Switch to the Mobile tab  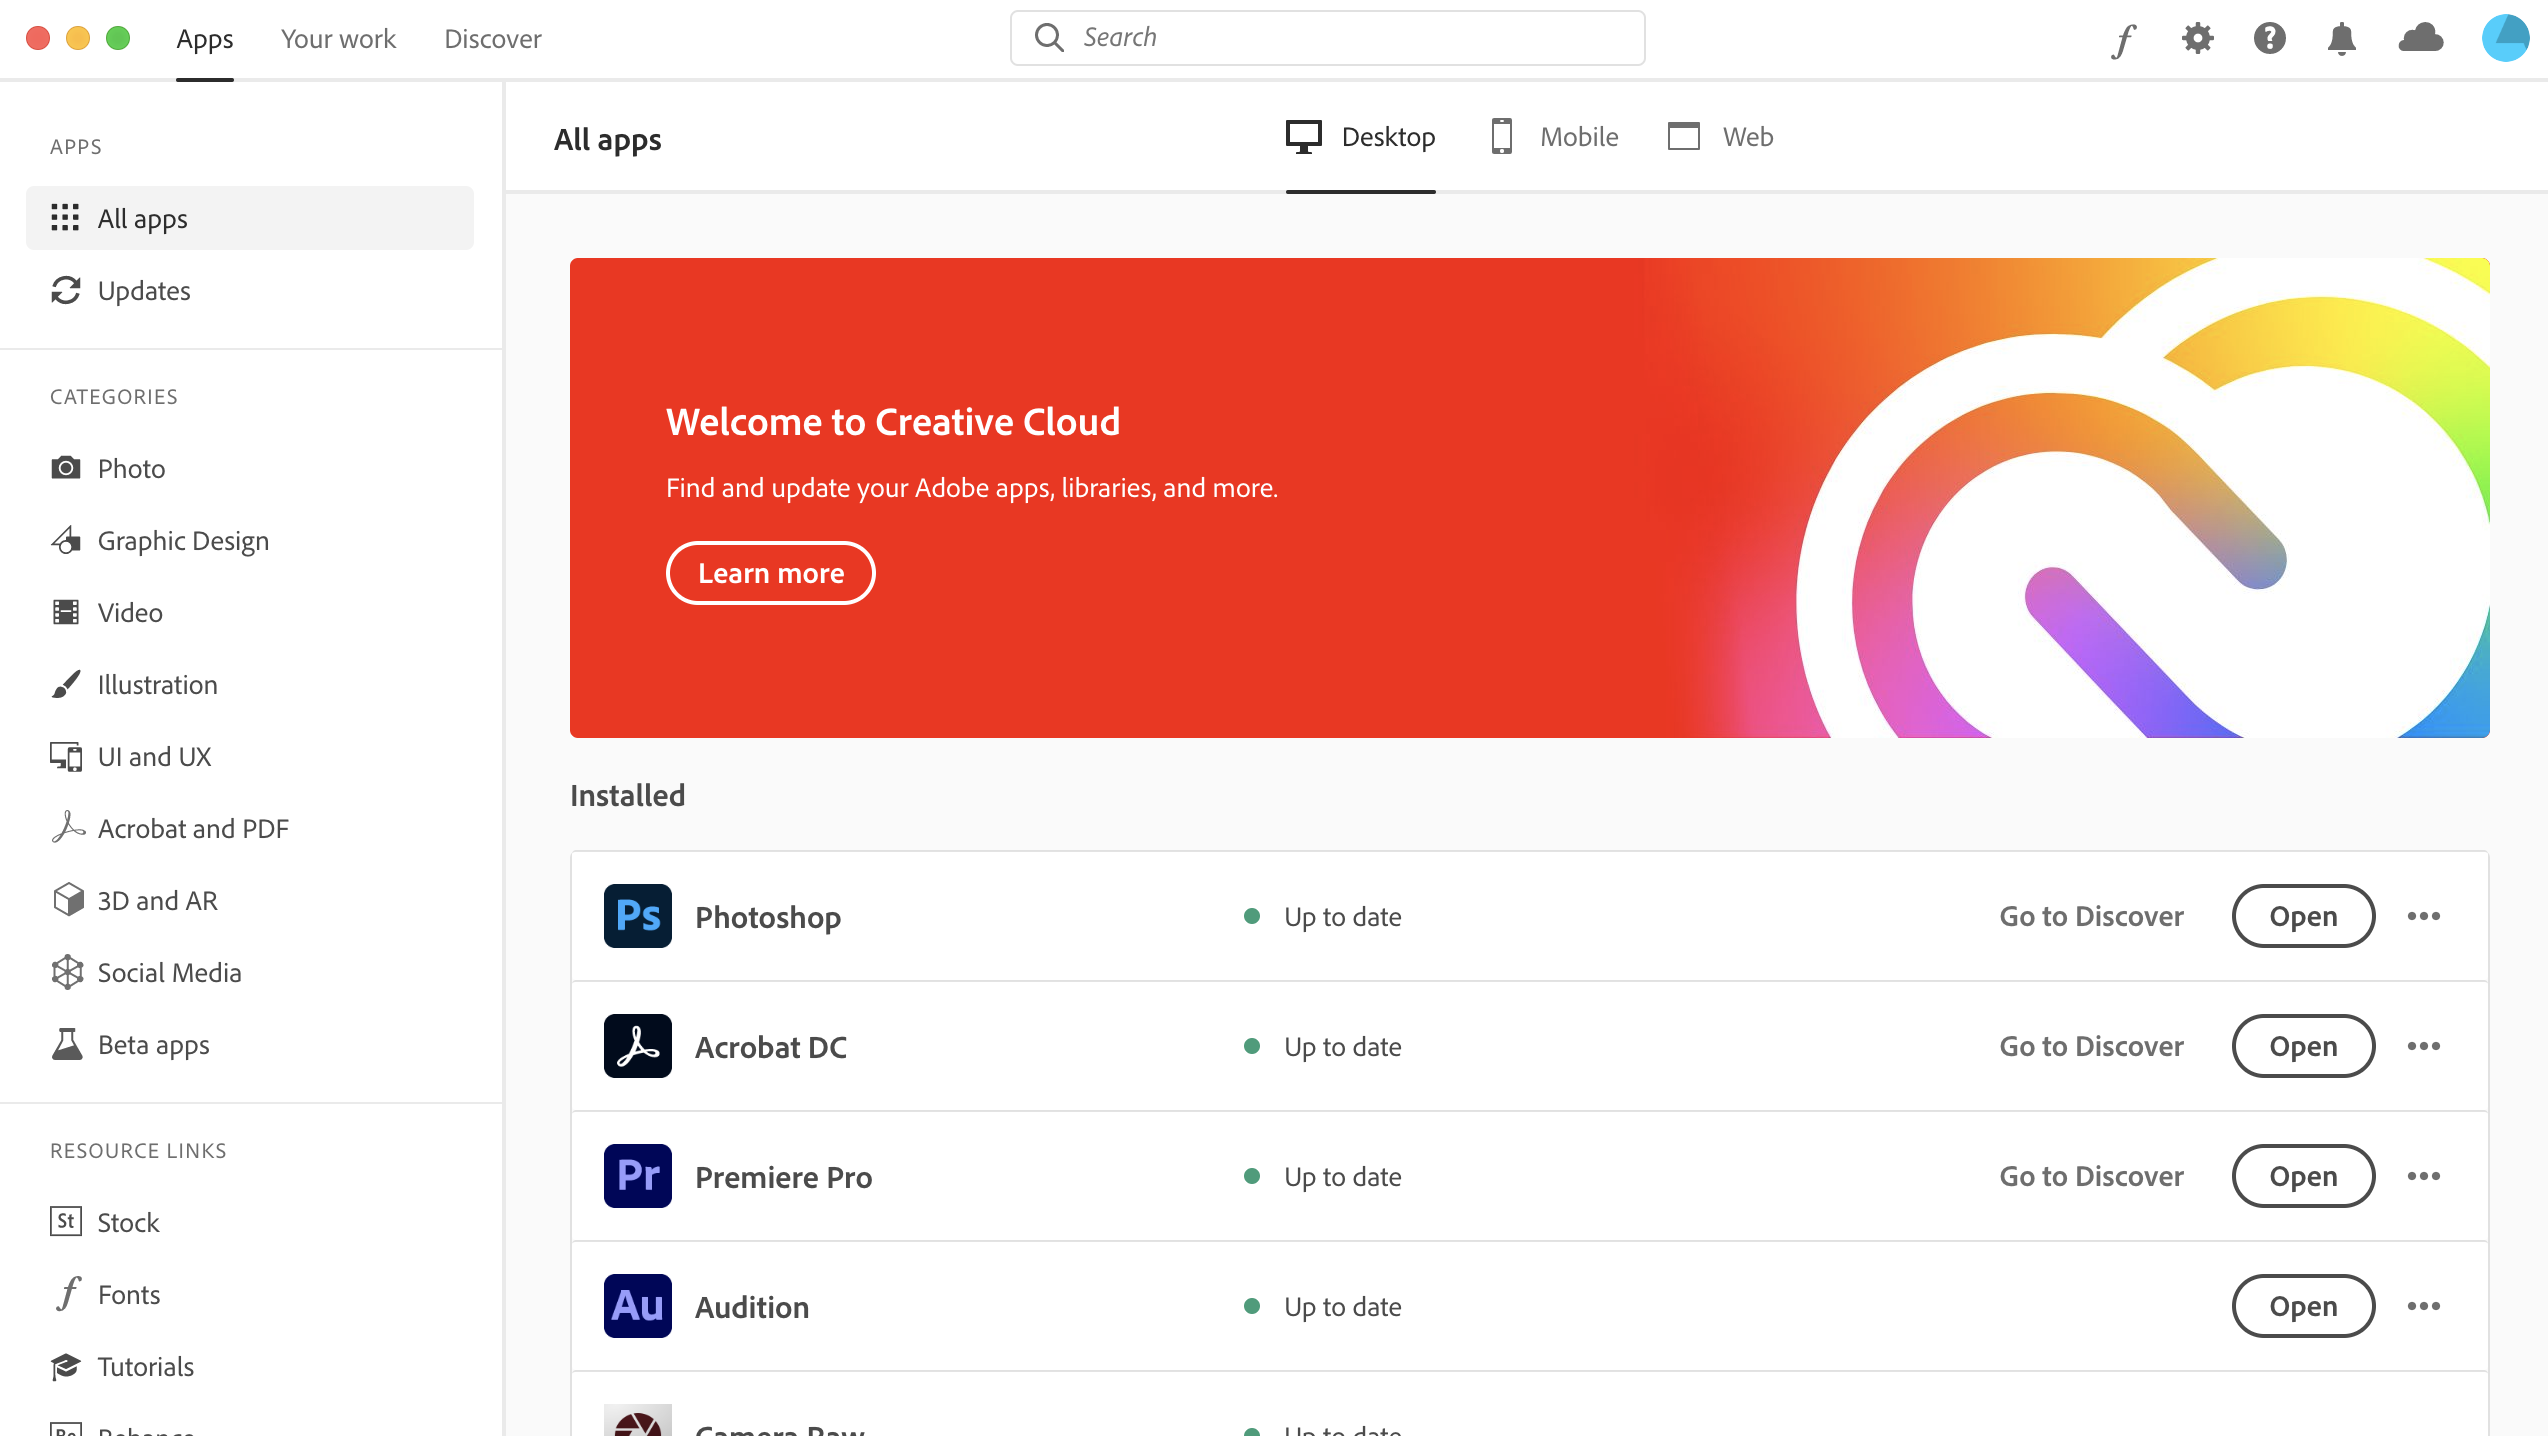(1554, 137)
